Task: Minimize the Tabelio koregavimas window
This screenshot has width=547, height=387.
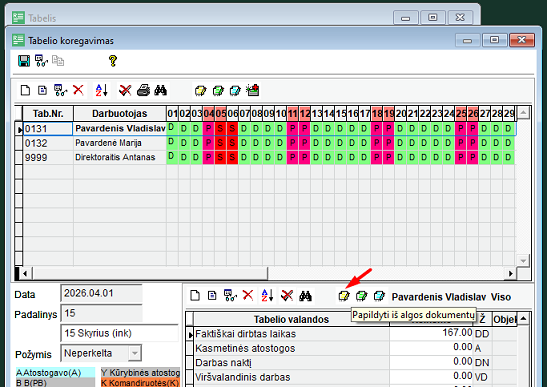Action: tap(467, 40)
